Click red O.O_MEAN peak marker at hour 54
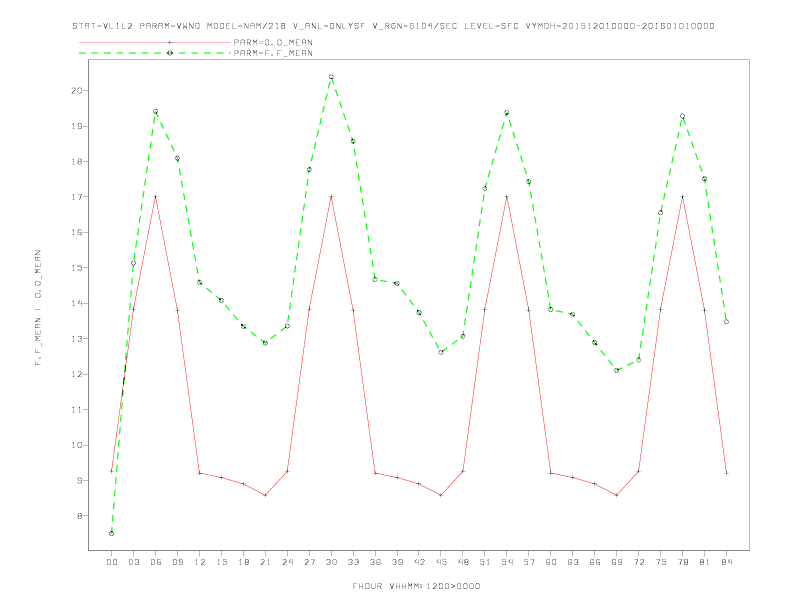792x612 pixels. click(507, 197)
